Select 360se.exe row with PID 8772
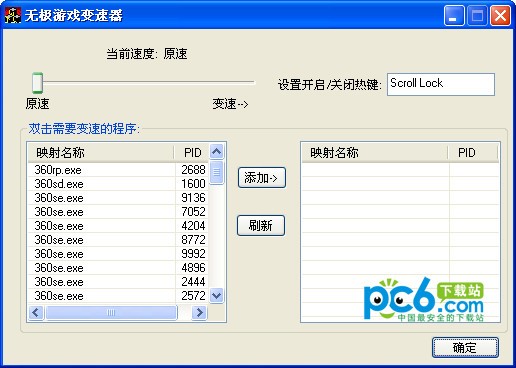The height and width of the screenshot is (368, 516). coord(118,240)
